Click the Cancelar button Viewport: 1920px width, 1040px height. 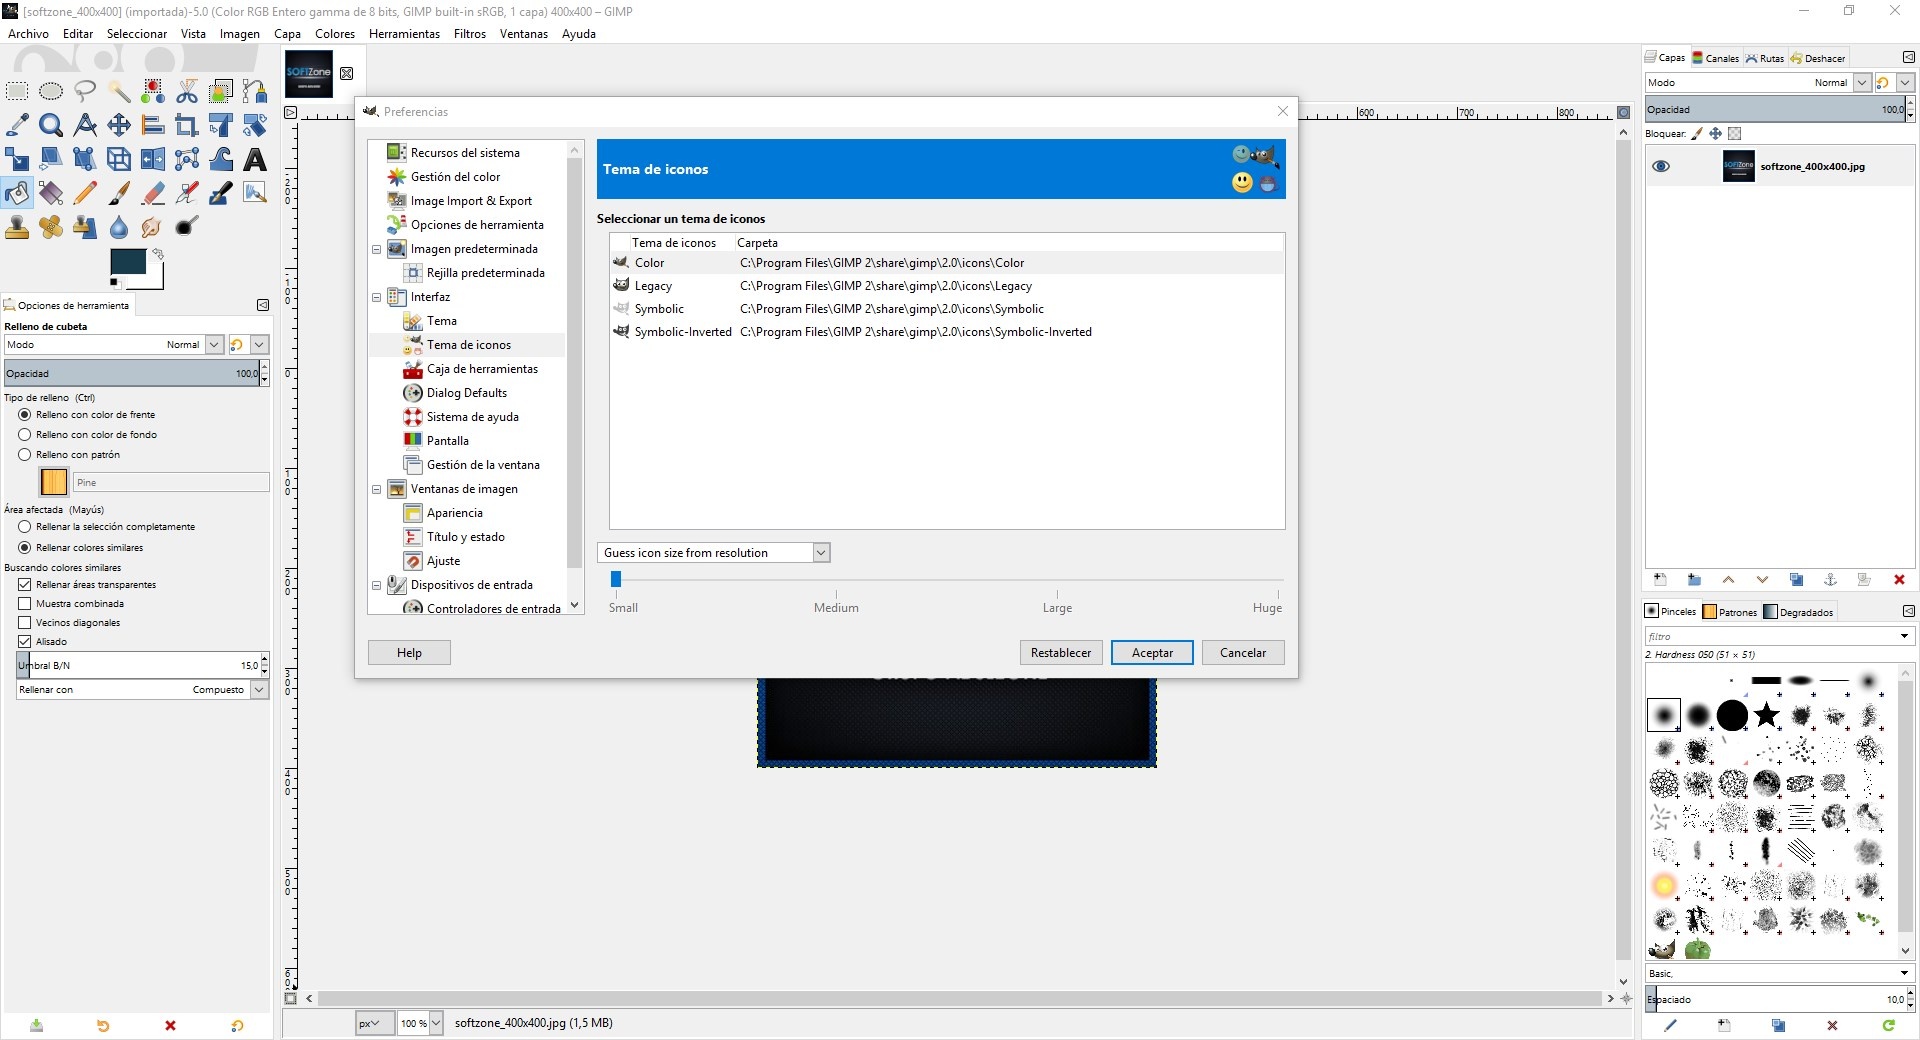point(1243,653)
